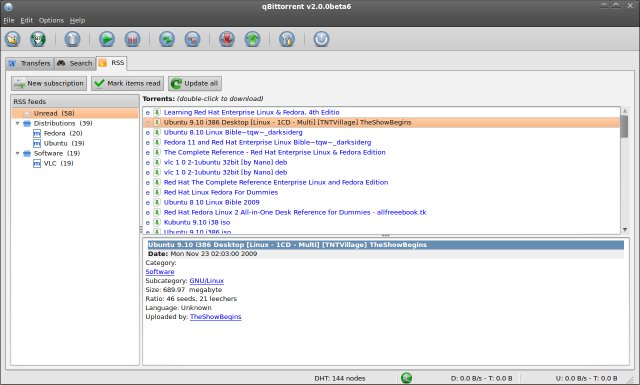This screenshot has width=640, height=385.
Task: Click the VLC feed icon
Action: point(37,163)
